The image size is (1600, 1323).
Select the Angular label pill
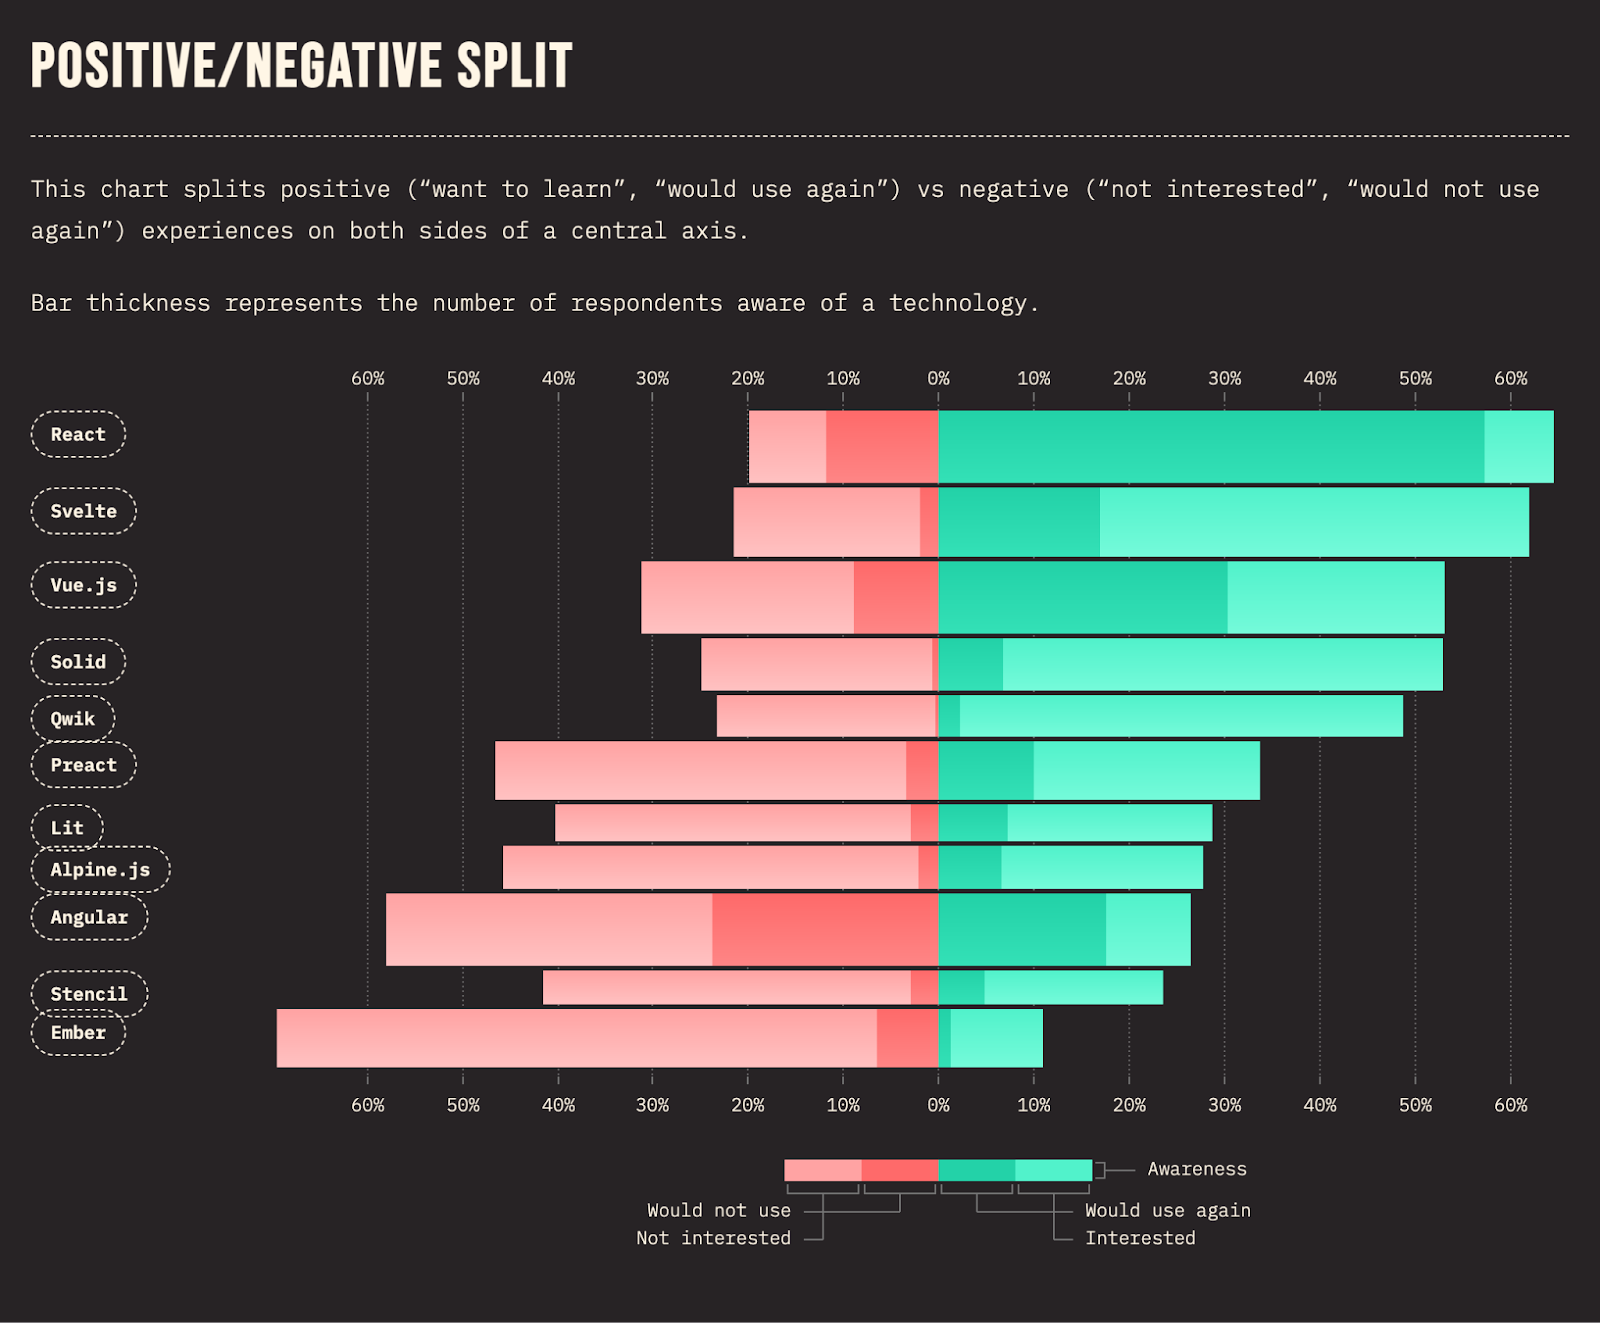pos(89,918)
